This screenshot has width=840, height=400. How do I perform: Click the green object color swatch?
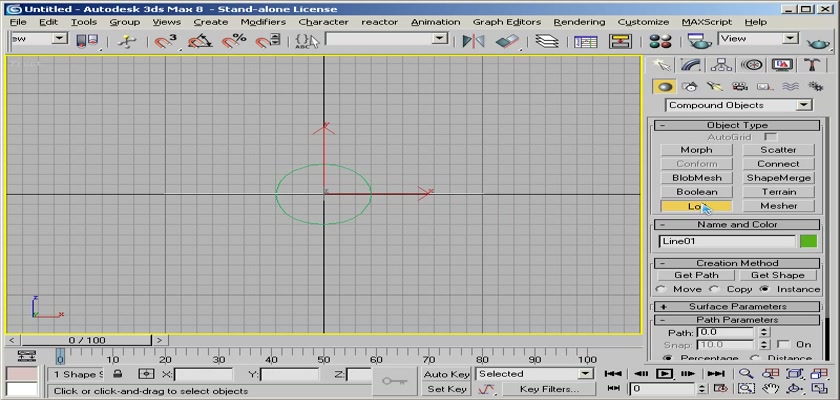point(808,241)
